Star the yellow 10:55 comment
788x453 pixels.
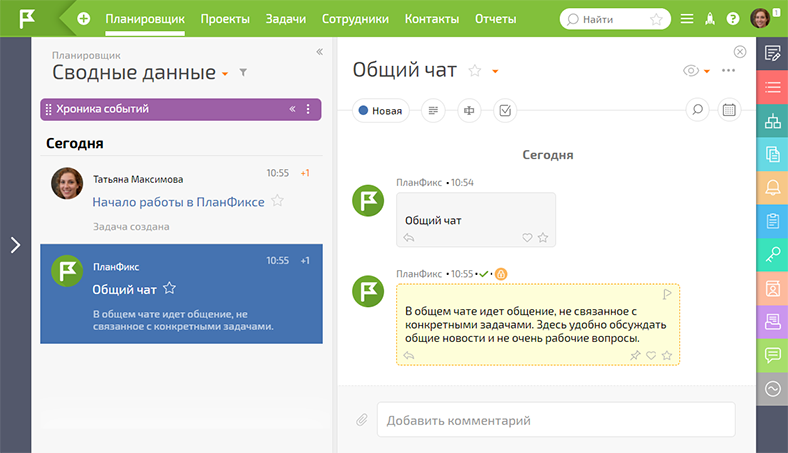667,355
